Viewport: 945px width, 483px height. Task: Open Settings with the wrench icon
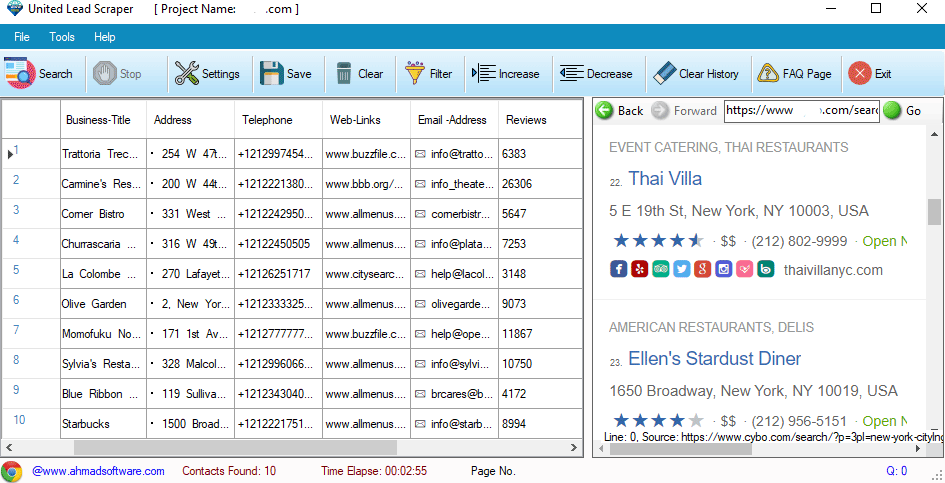(x=186, y=73)
